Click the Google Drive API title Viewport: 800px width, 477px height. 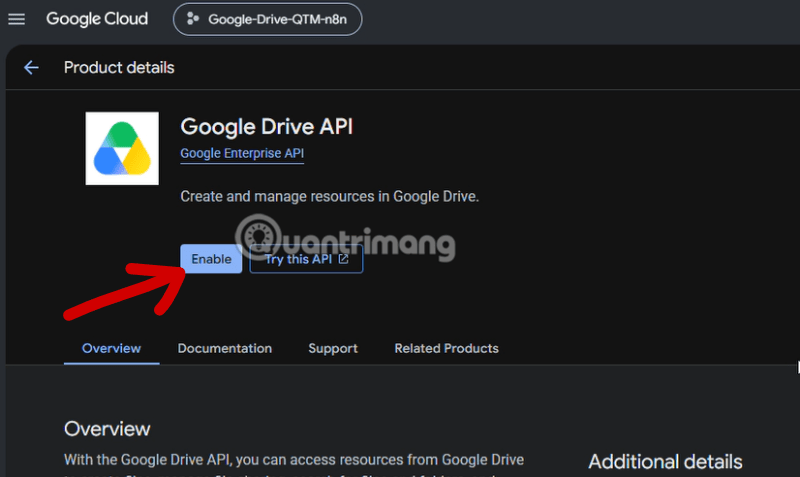coord(266,127)
